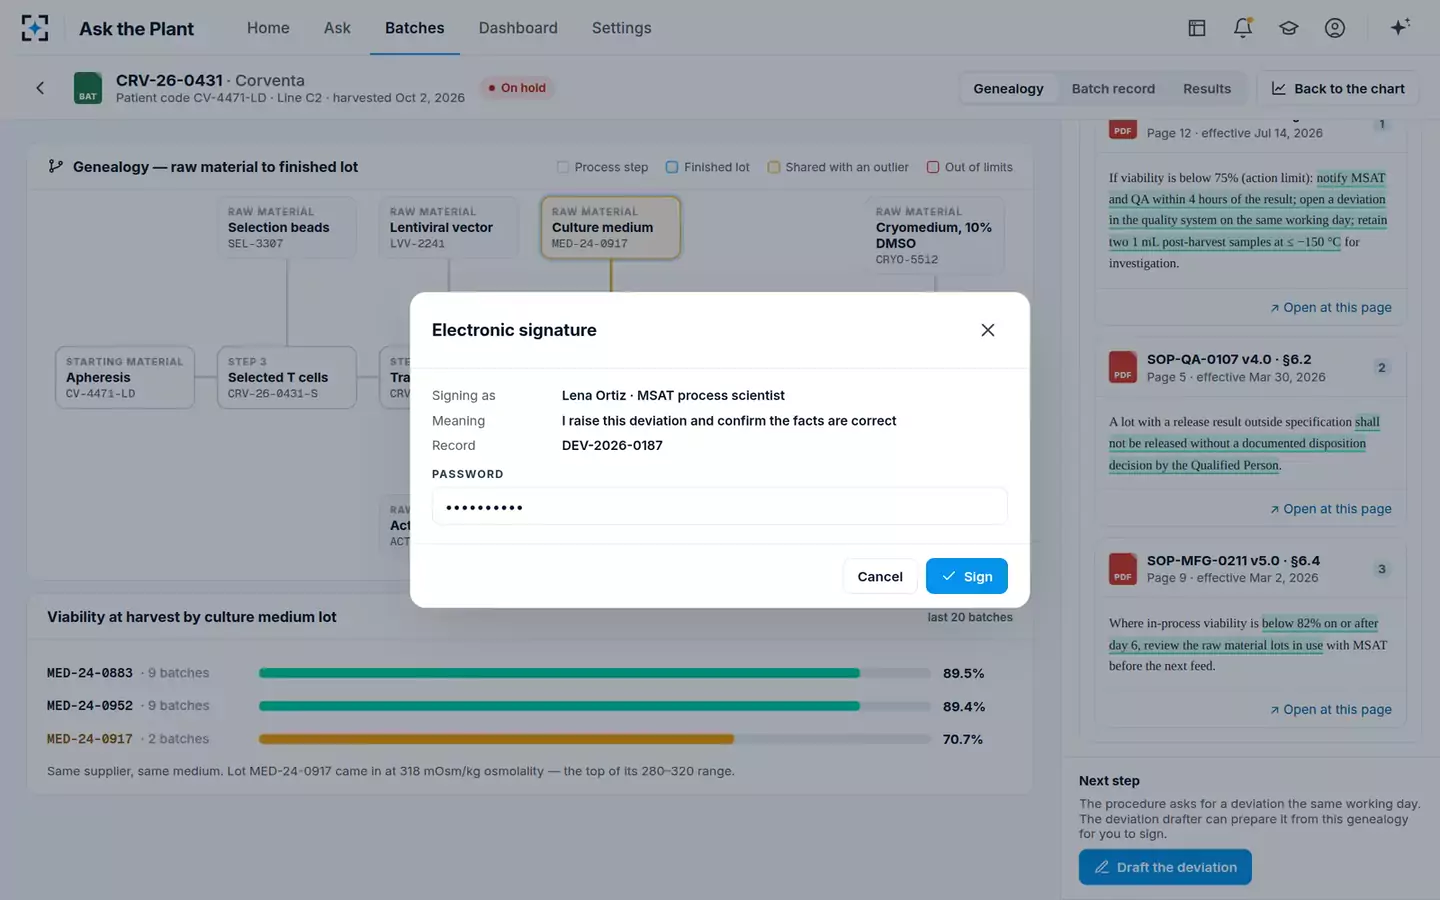Toggle Shared with an outlier checkbox
Image resolution: width=1440 pixels, height=900 pixels.
click(x=774, y=167)
